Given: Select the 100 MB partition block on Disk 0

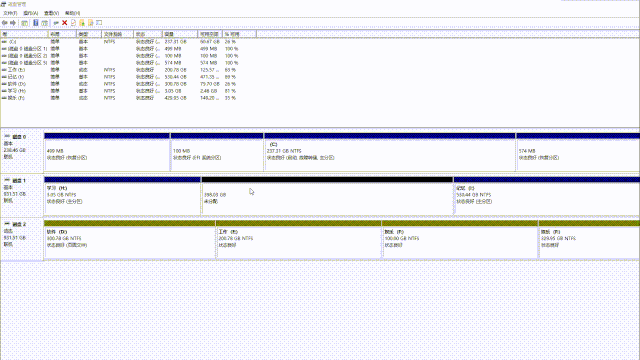Looking at the screenshot, I should pyautogui.click(x=217, y=152).
